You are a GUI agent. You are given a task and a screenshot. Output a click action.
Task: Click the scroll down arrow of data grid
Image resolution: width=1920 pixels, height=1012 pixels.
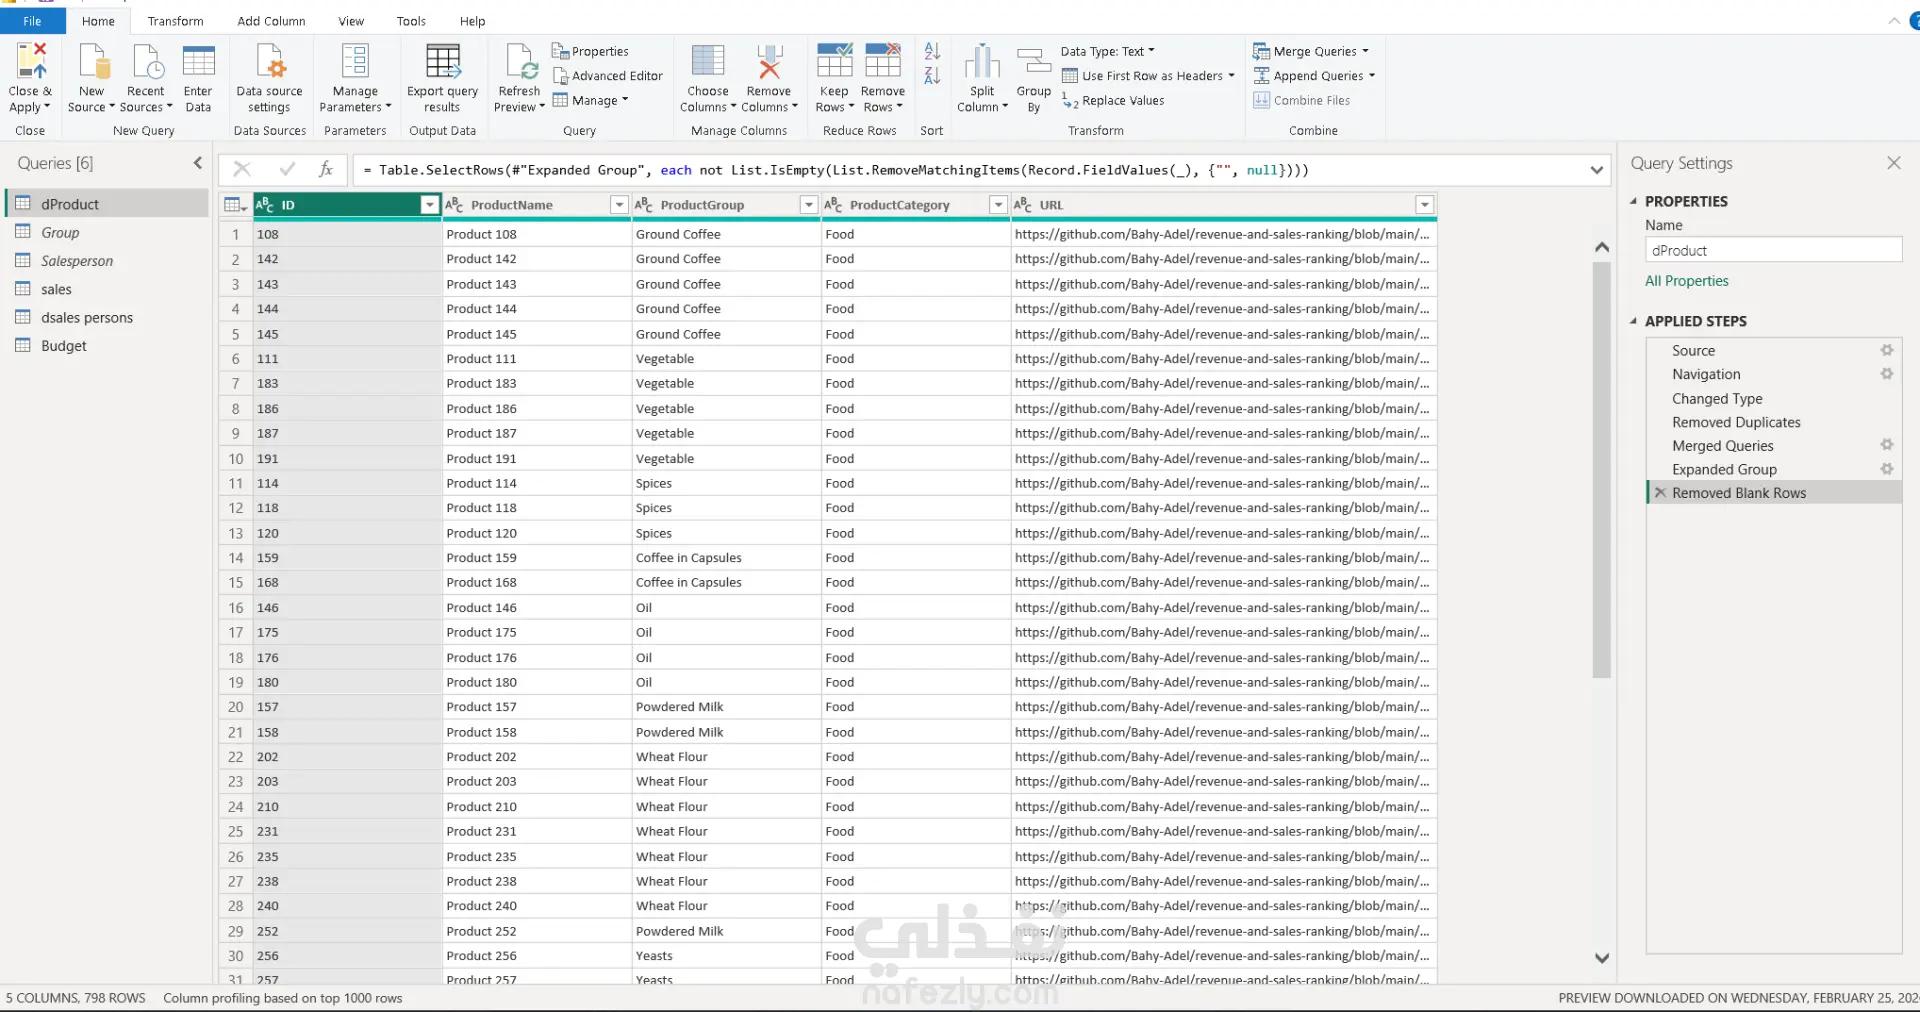coord(1601,958)
